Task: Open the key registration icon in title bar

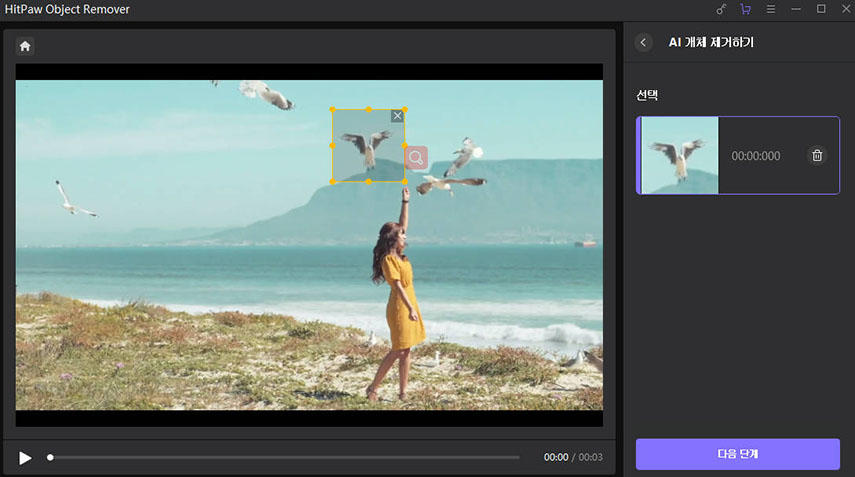Action: [722, 9]
